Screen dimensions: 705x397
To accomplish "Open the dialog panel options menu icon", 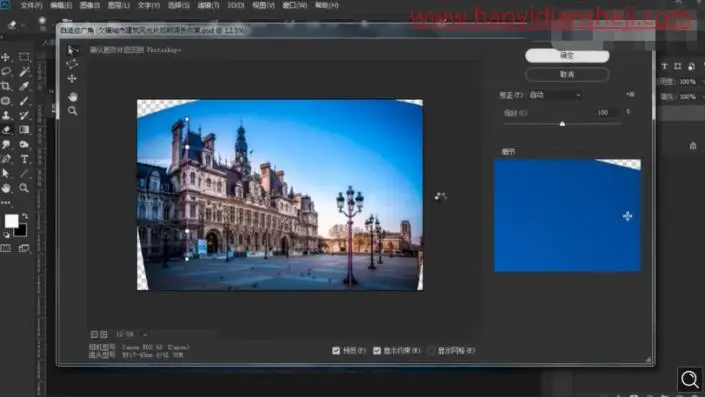I will (x=631, y=94).
